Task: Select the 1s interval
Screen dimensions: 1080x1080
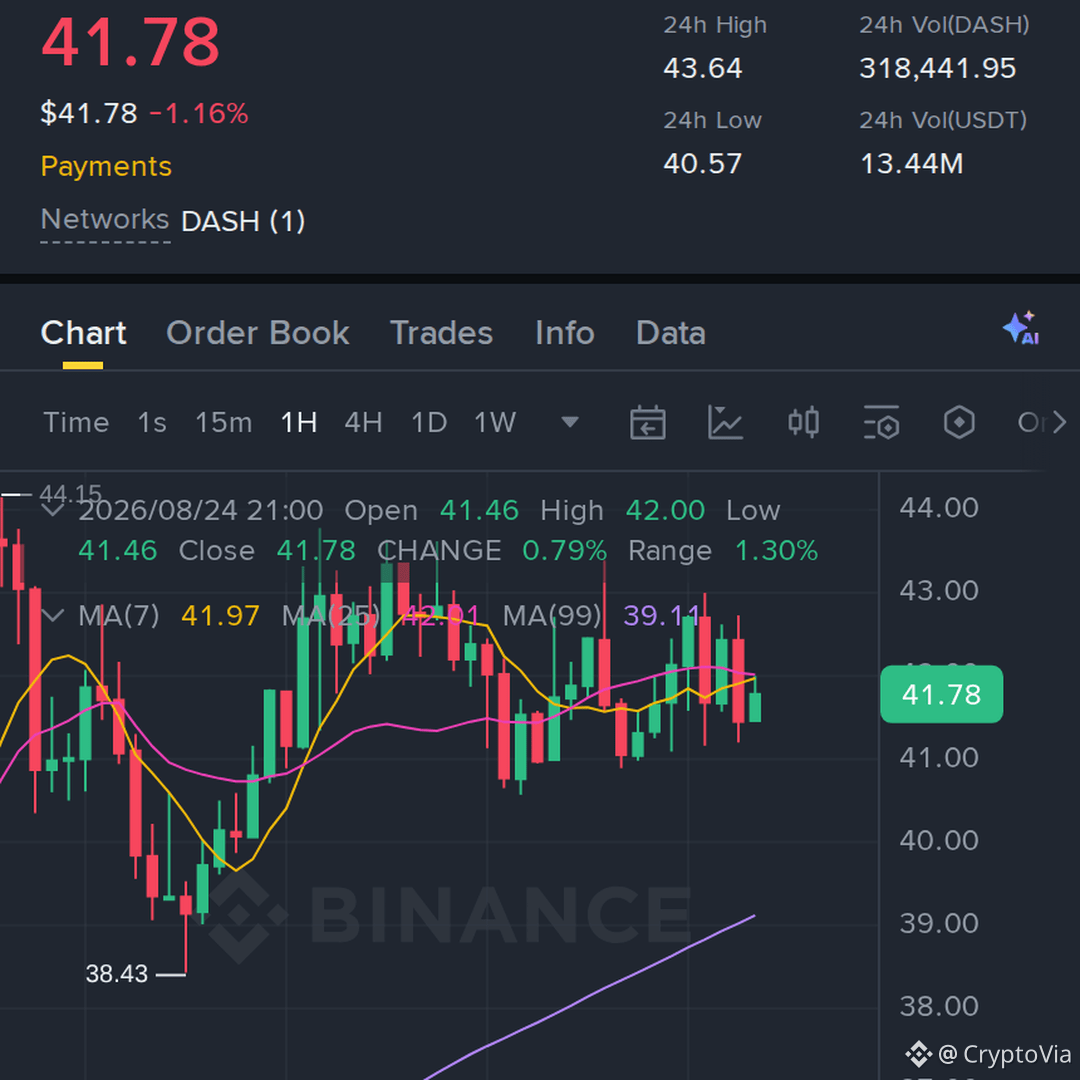Action: 152,422
